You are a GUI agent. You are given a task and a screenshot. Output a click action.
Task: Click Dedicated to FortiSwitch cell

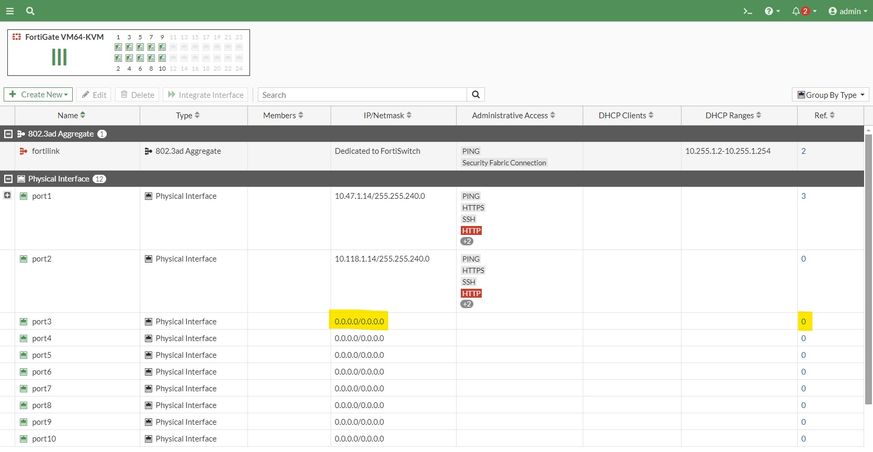(375, 151)
